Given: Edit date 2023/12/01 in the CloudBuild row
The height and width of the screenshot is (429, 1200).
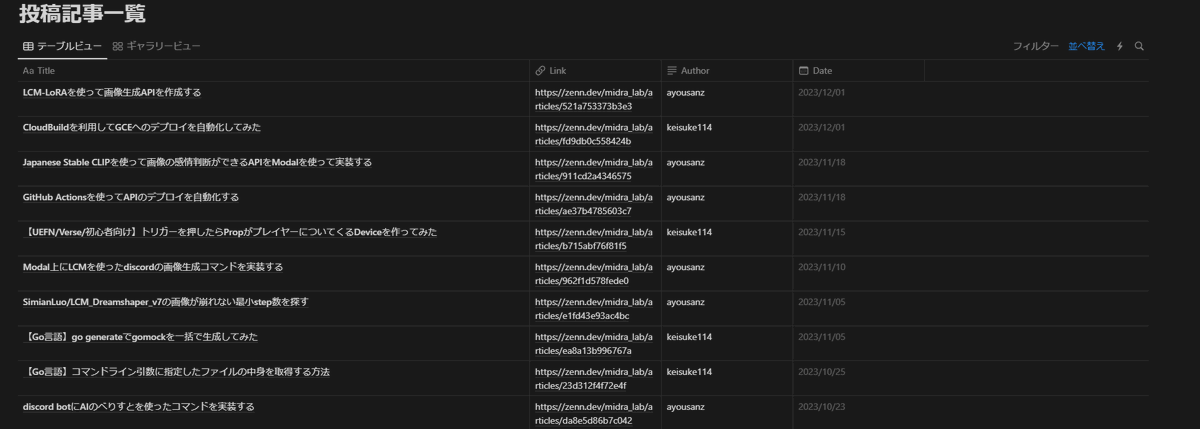Looking at the screenshot, I should tap(822, 127).
